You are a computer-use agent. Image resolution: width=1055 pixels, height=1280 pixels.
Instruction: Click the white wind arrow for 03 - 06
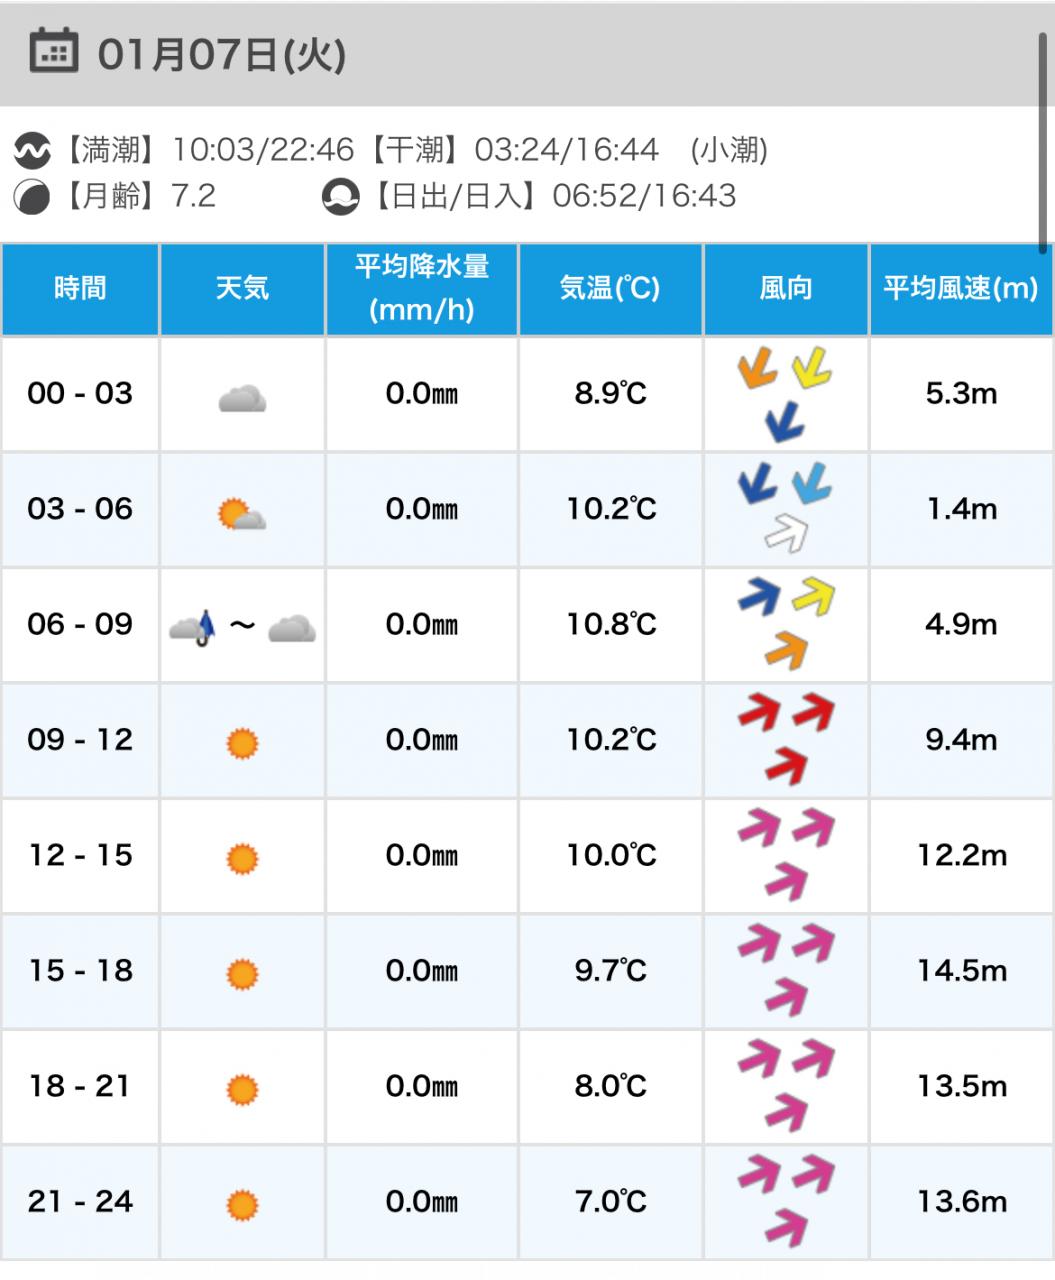[786, 535]
